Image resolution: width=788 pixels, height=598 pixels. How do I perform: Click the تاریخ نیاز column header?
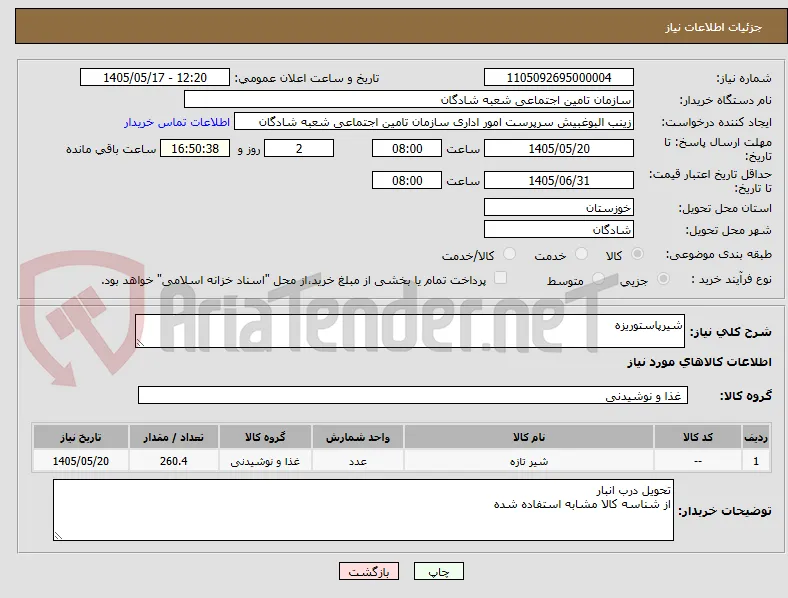pos(80,437)
